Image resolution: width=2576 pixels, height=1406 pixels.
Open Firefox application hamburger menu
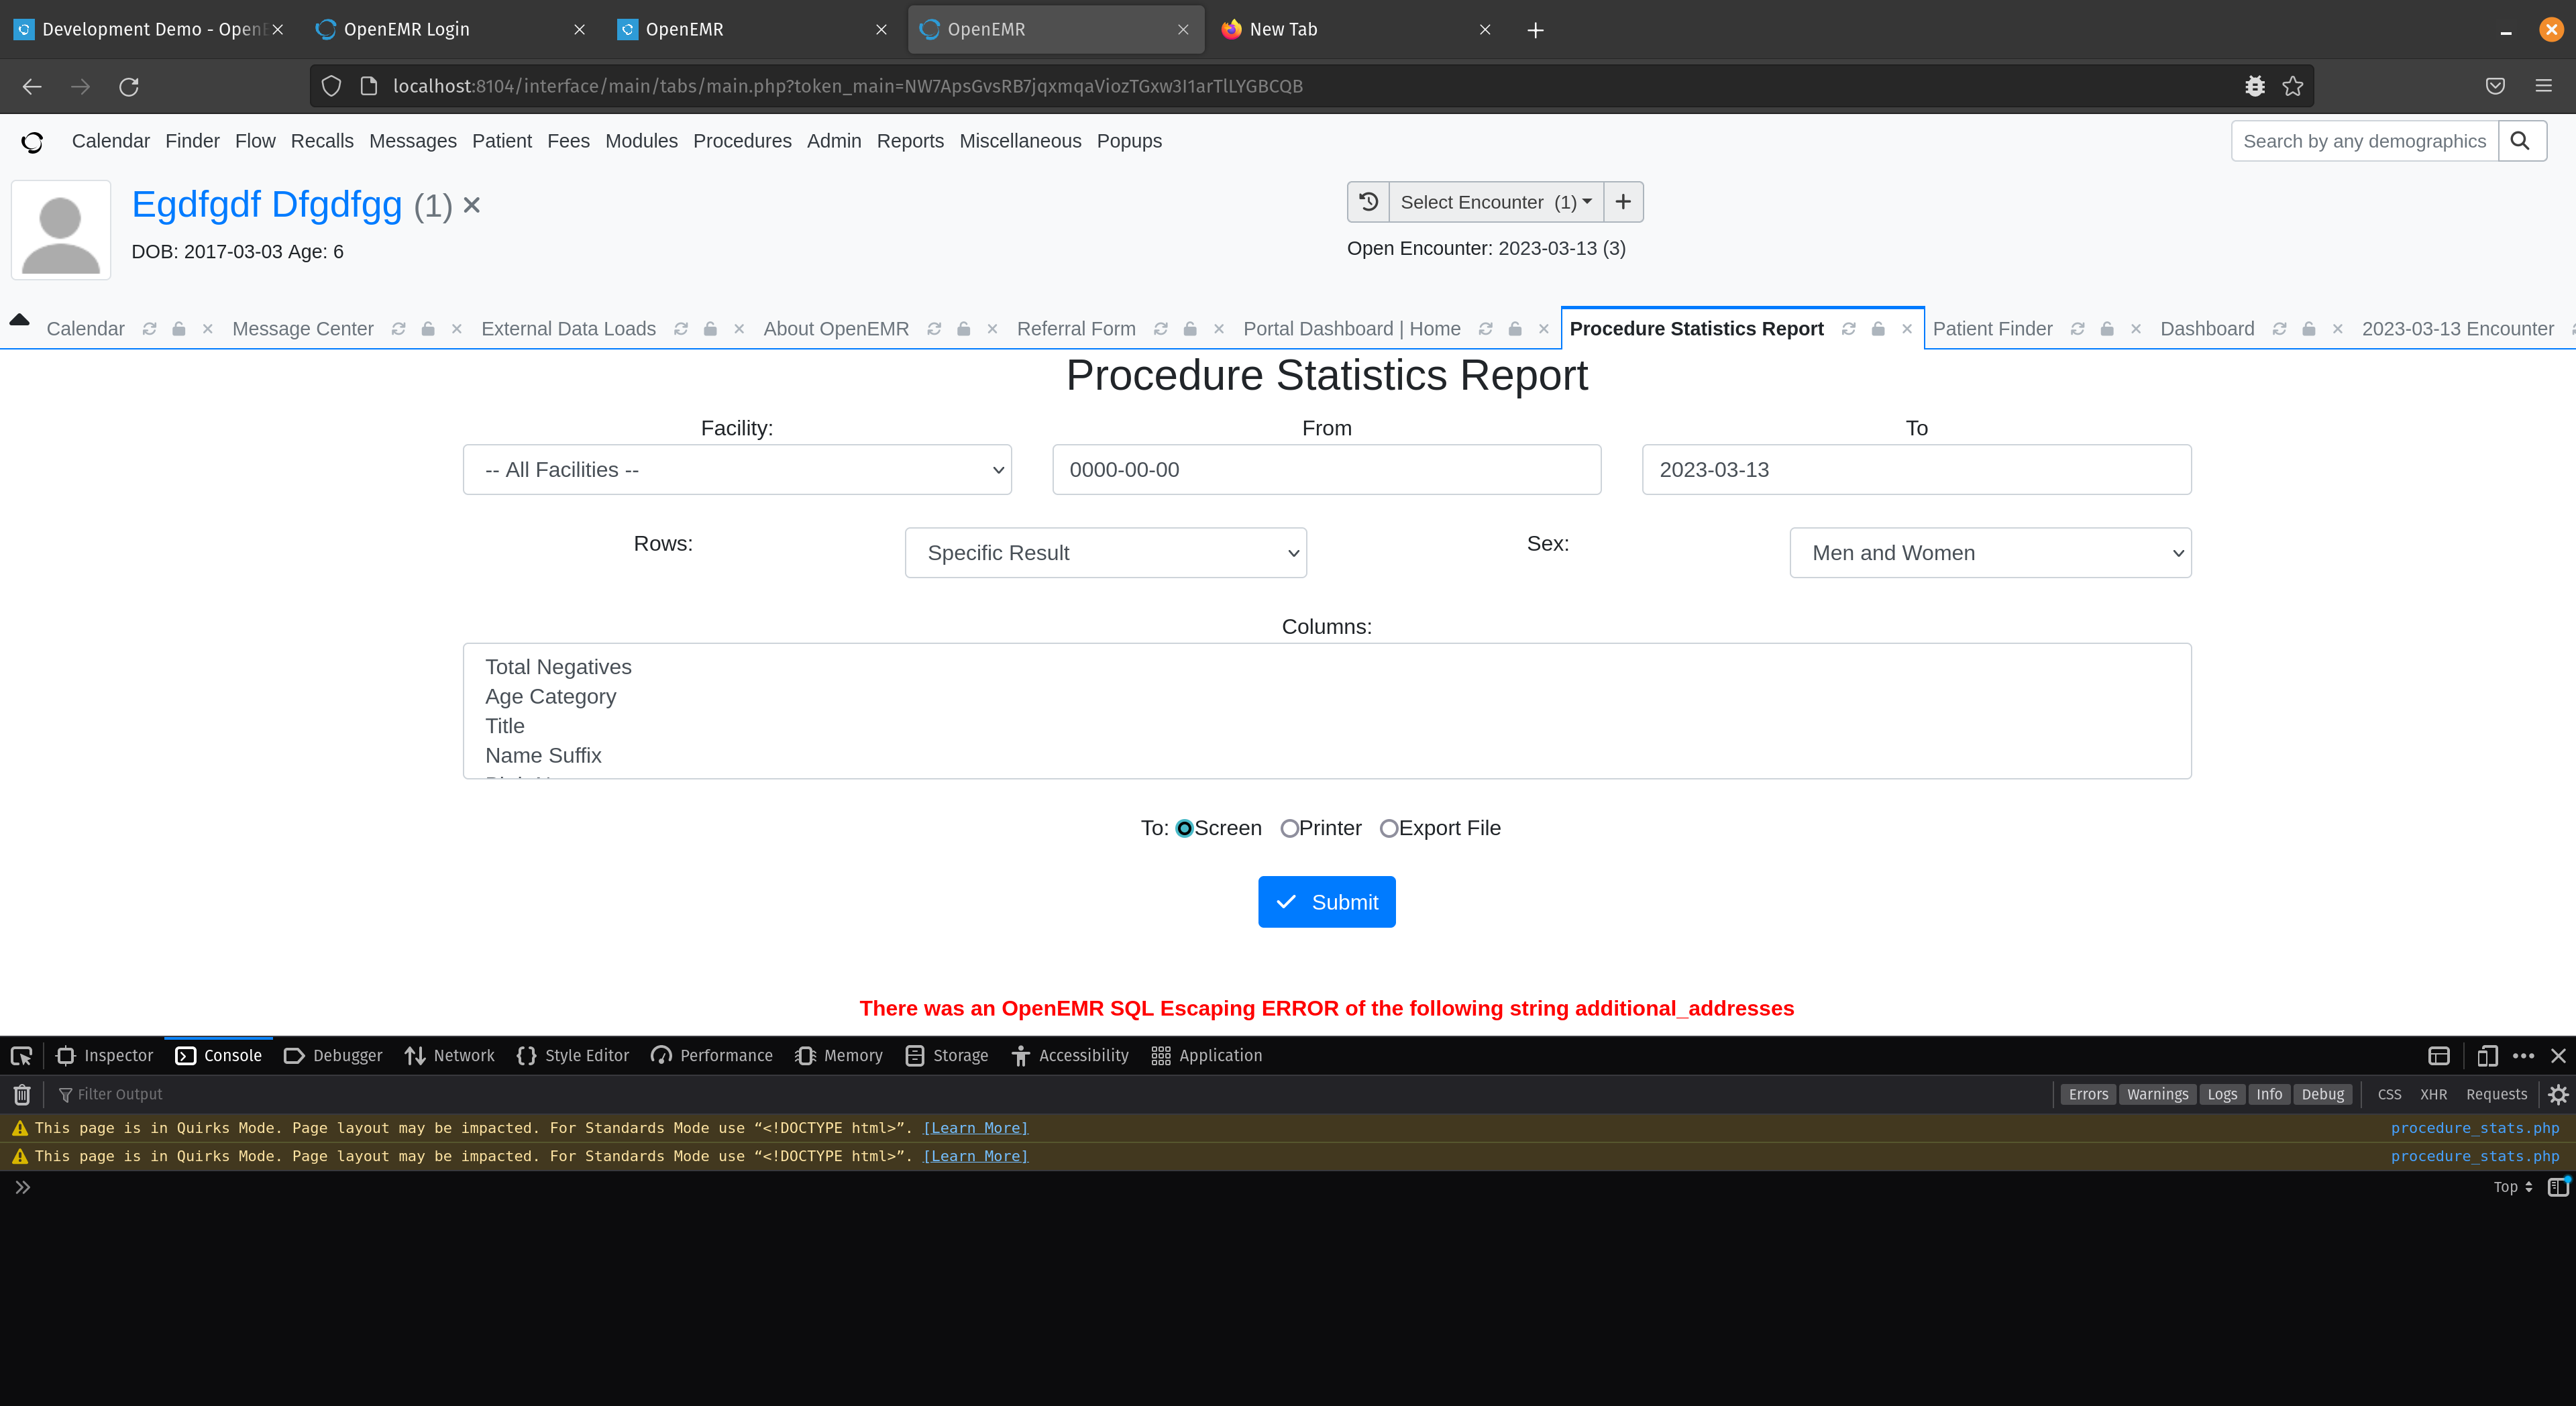[x=2544, y=87]
